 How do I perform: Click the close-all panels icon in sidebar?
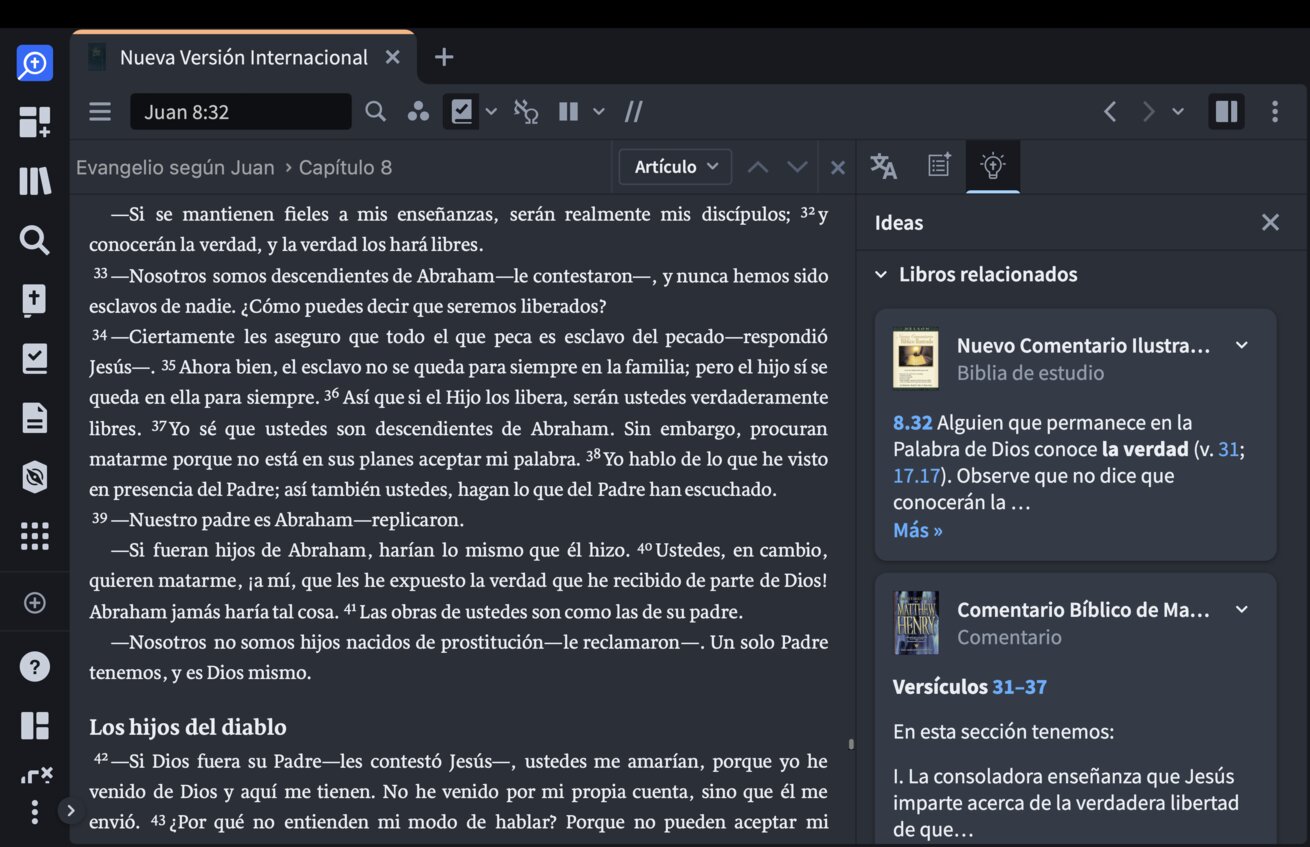[36, 775]
